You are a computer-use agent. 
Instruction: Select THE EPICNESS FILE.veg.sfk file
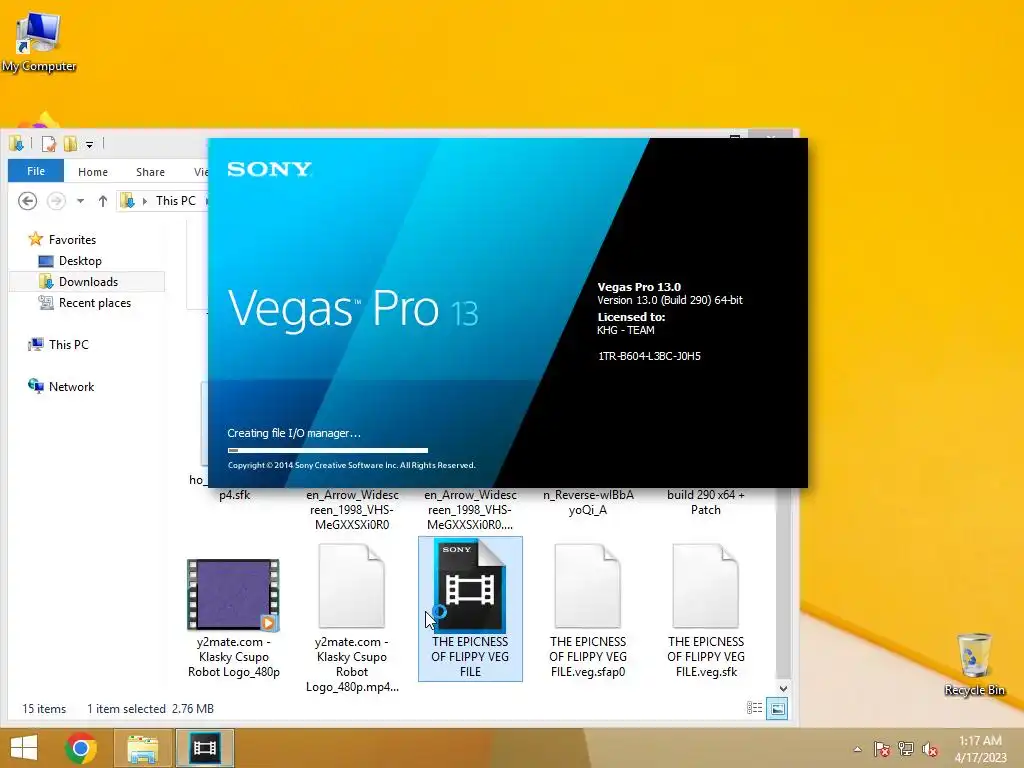tap(706, 610)
